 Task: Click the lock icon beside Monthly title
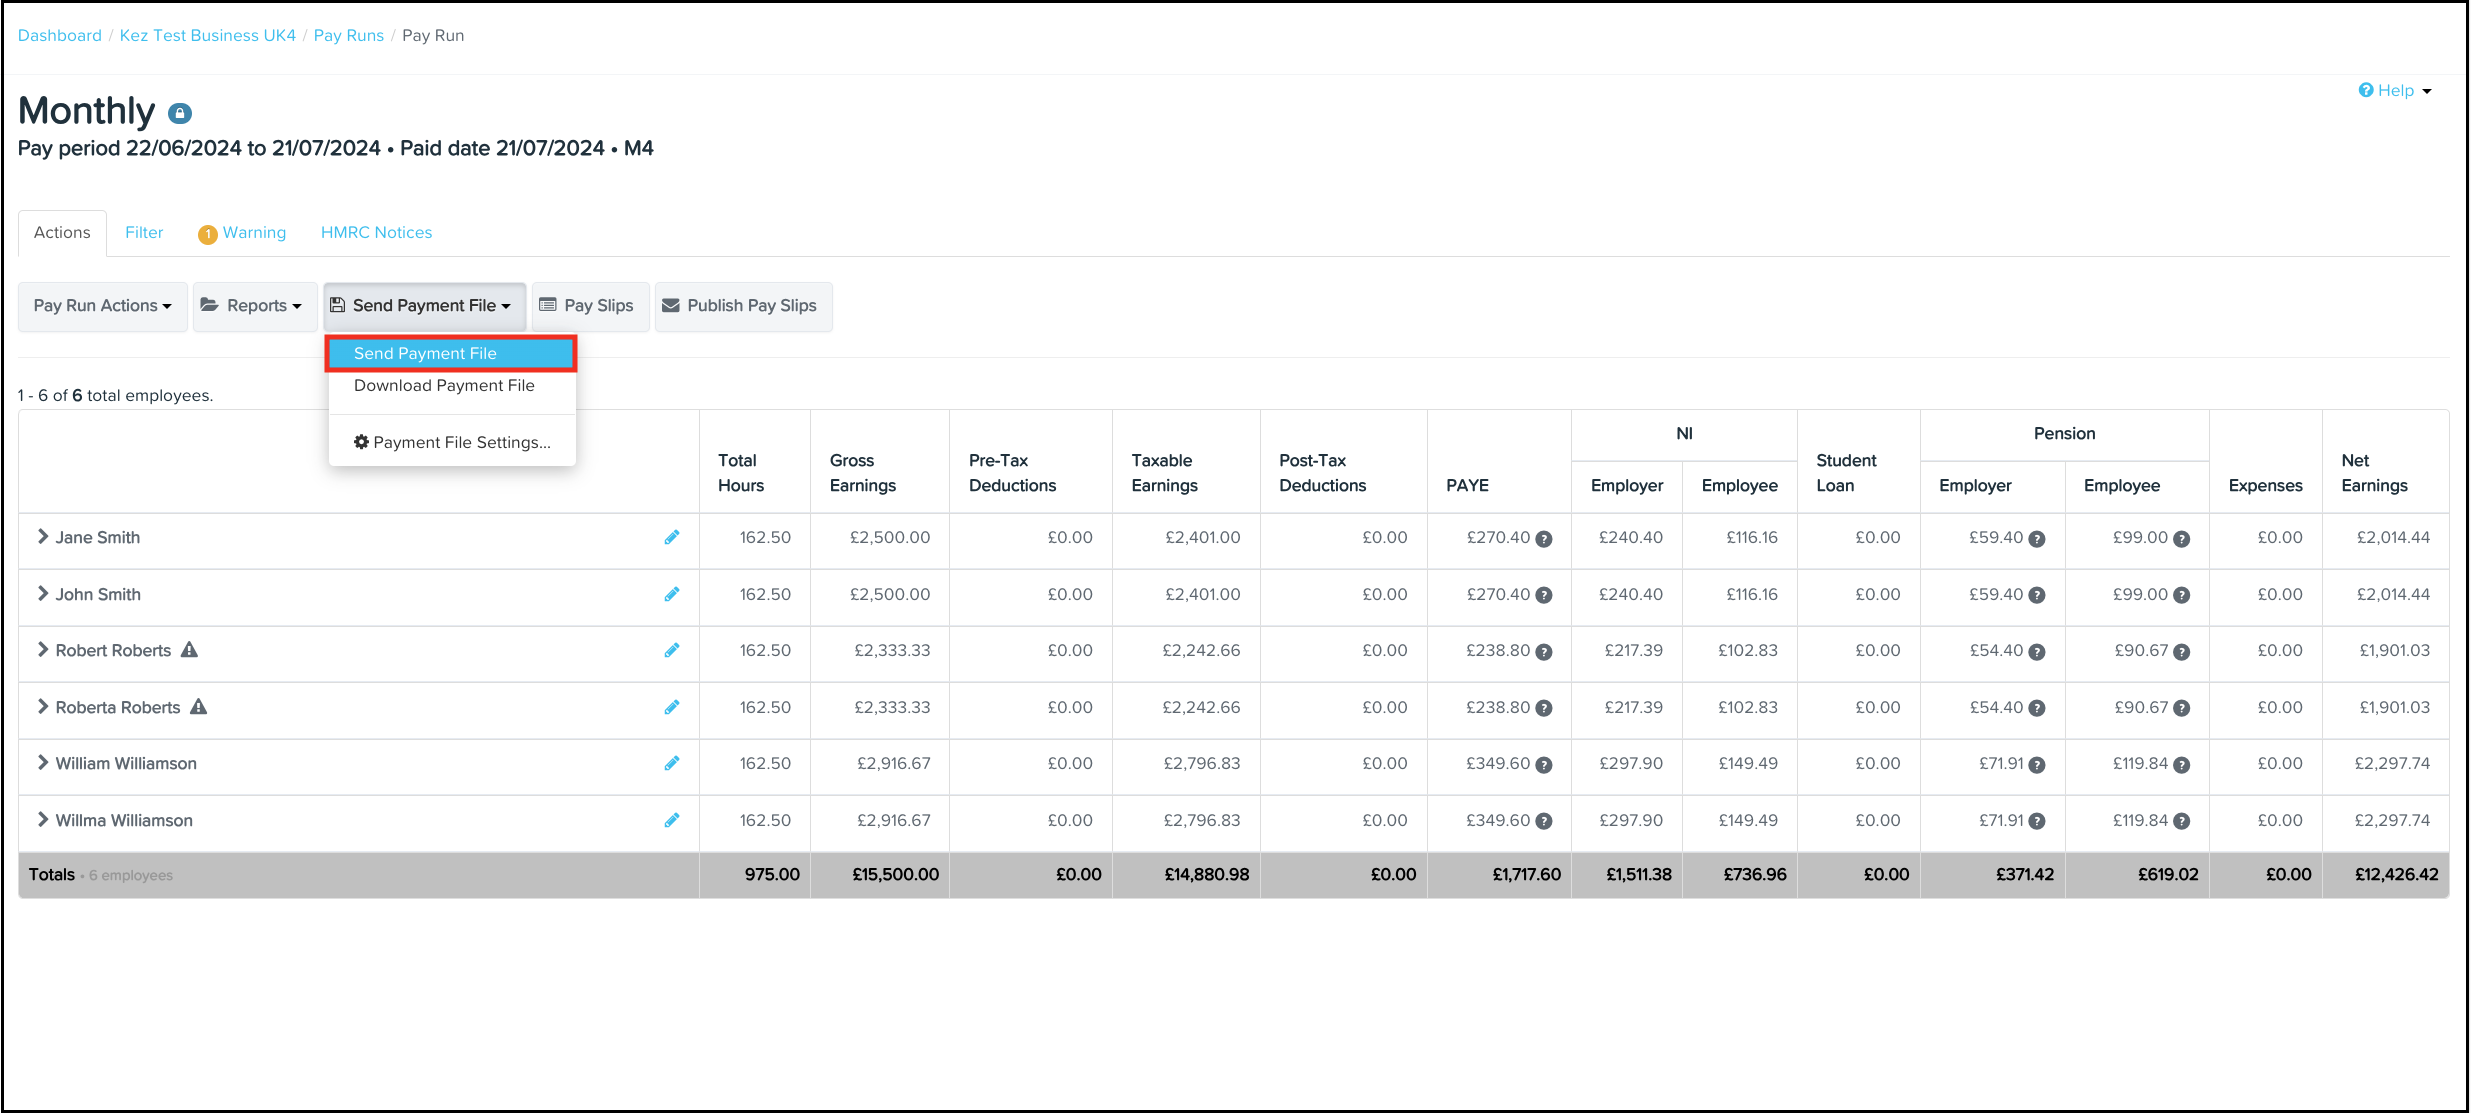coord(180,113)
